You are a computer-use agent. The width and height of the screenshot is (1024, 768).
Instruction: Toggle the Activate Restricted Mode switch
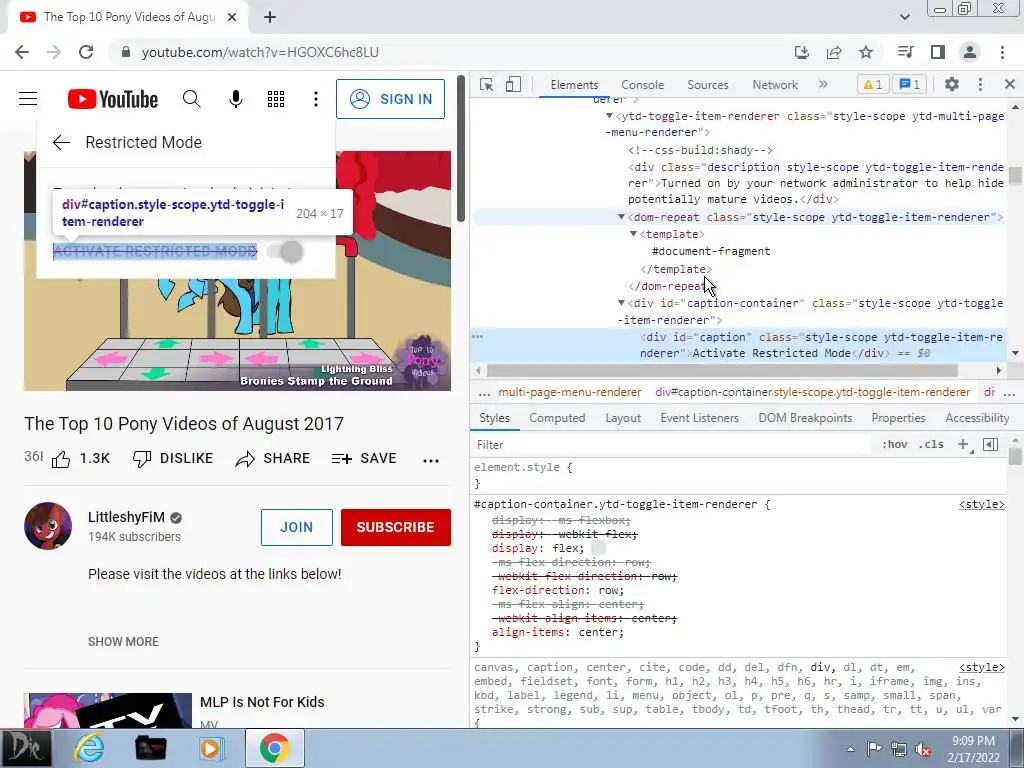click(286, 251)
